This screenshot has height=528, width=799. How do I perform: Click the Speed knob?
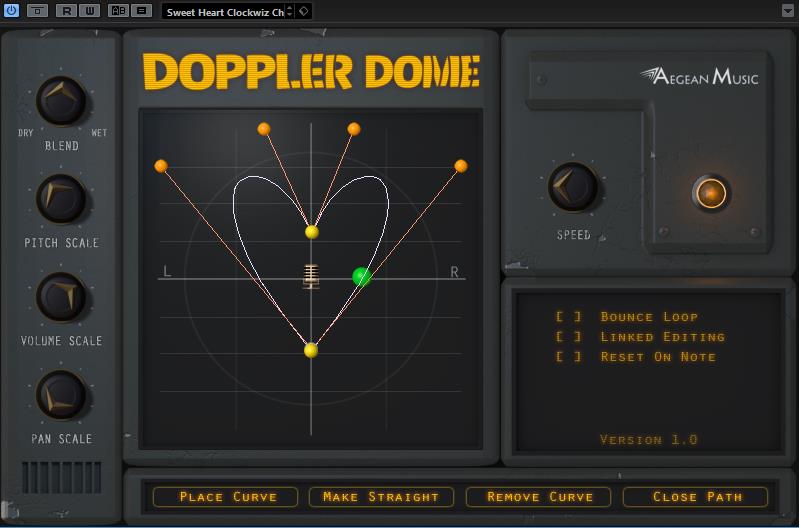click(x=573, y=187)
